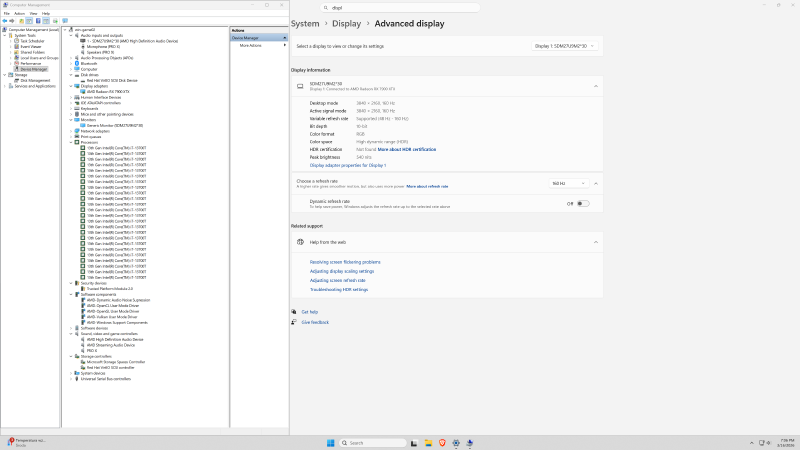Click the blue Properties toolbar icon

(x=38, y=21)
